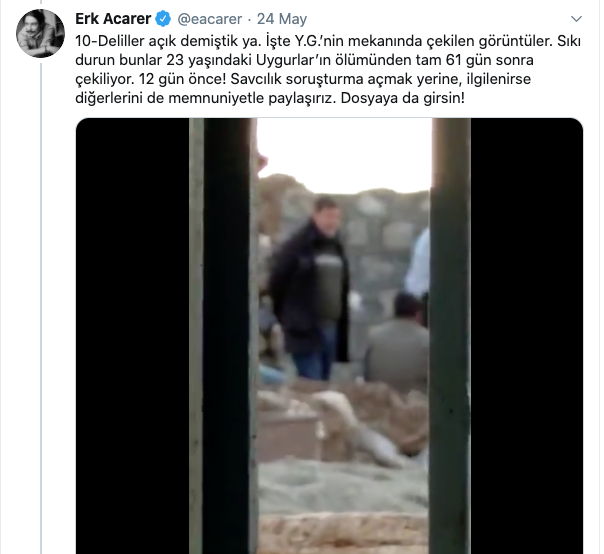Click the blue verified badge icon

point(163,19)
